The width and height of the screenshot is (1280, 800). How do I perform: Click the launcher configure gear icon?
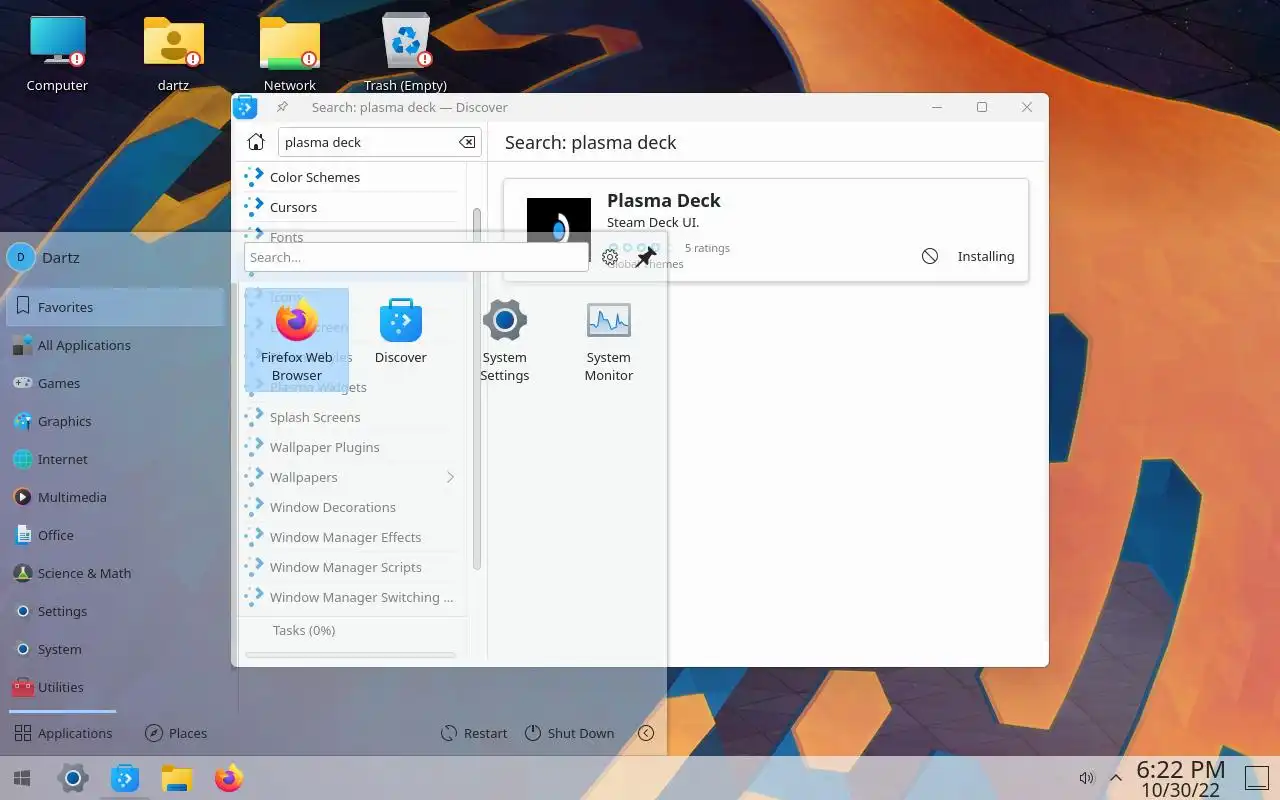coord(610,257)
